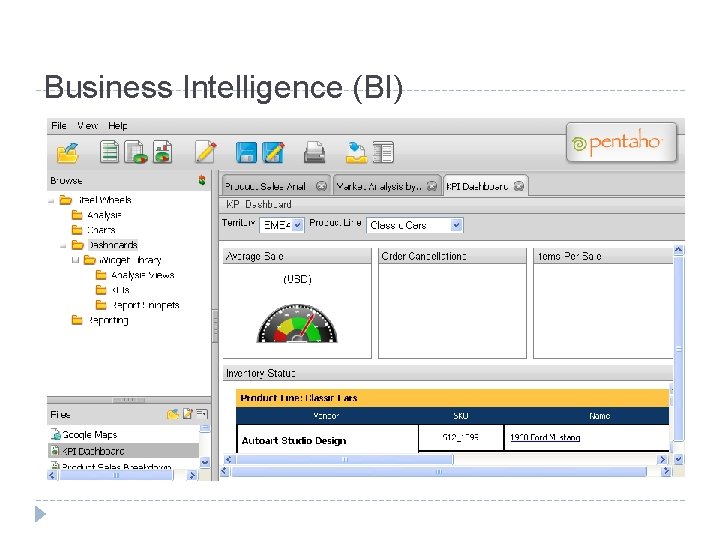Select the Analysis Views folder
This screenshot has width=720, height=540.
143,275
